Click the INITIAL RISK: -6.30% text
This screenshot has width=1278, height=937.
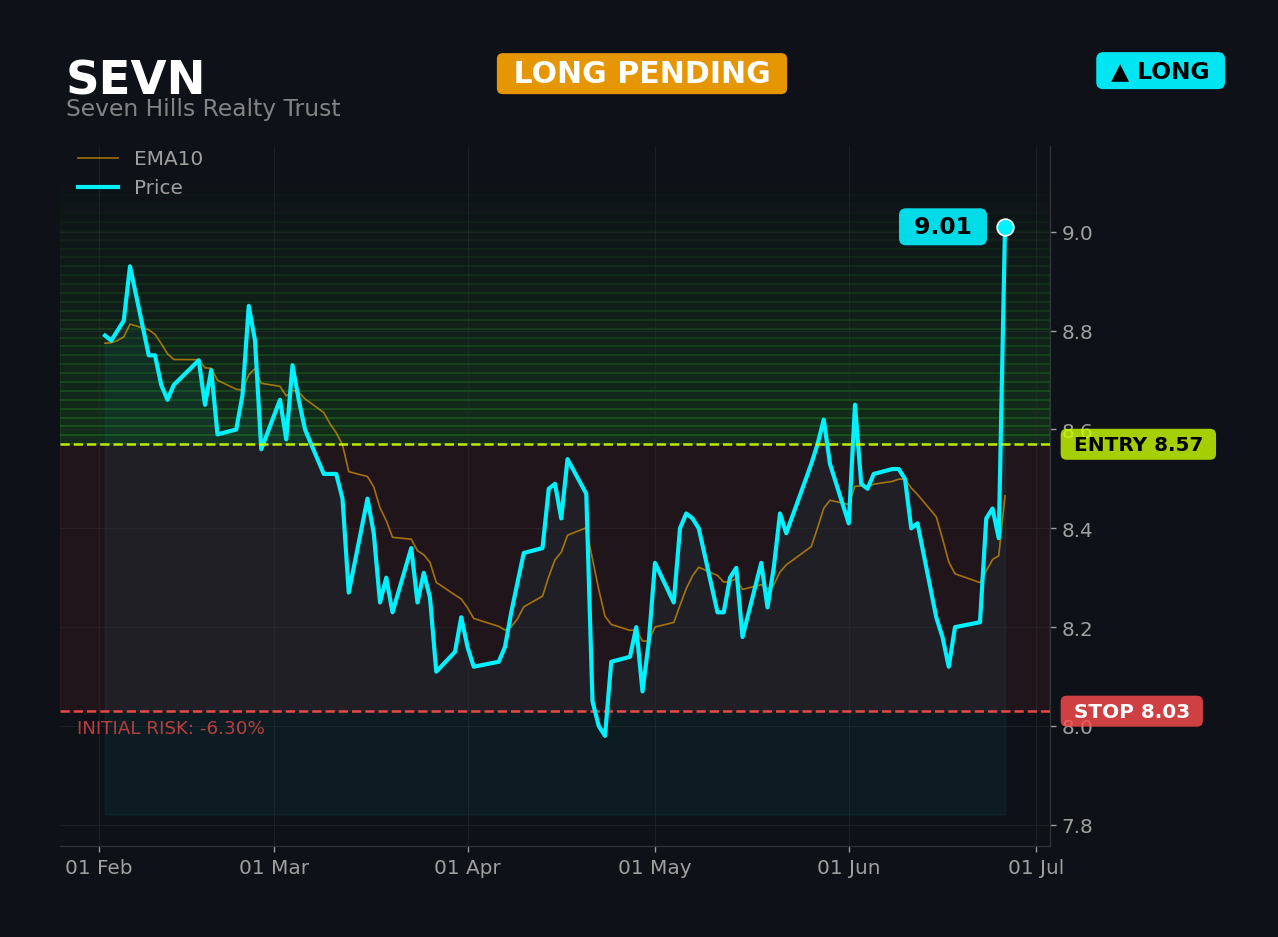[x=171, y=729]
